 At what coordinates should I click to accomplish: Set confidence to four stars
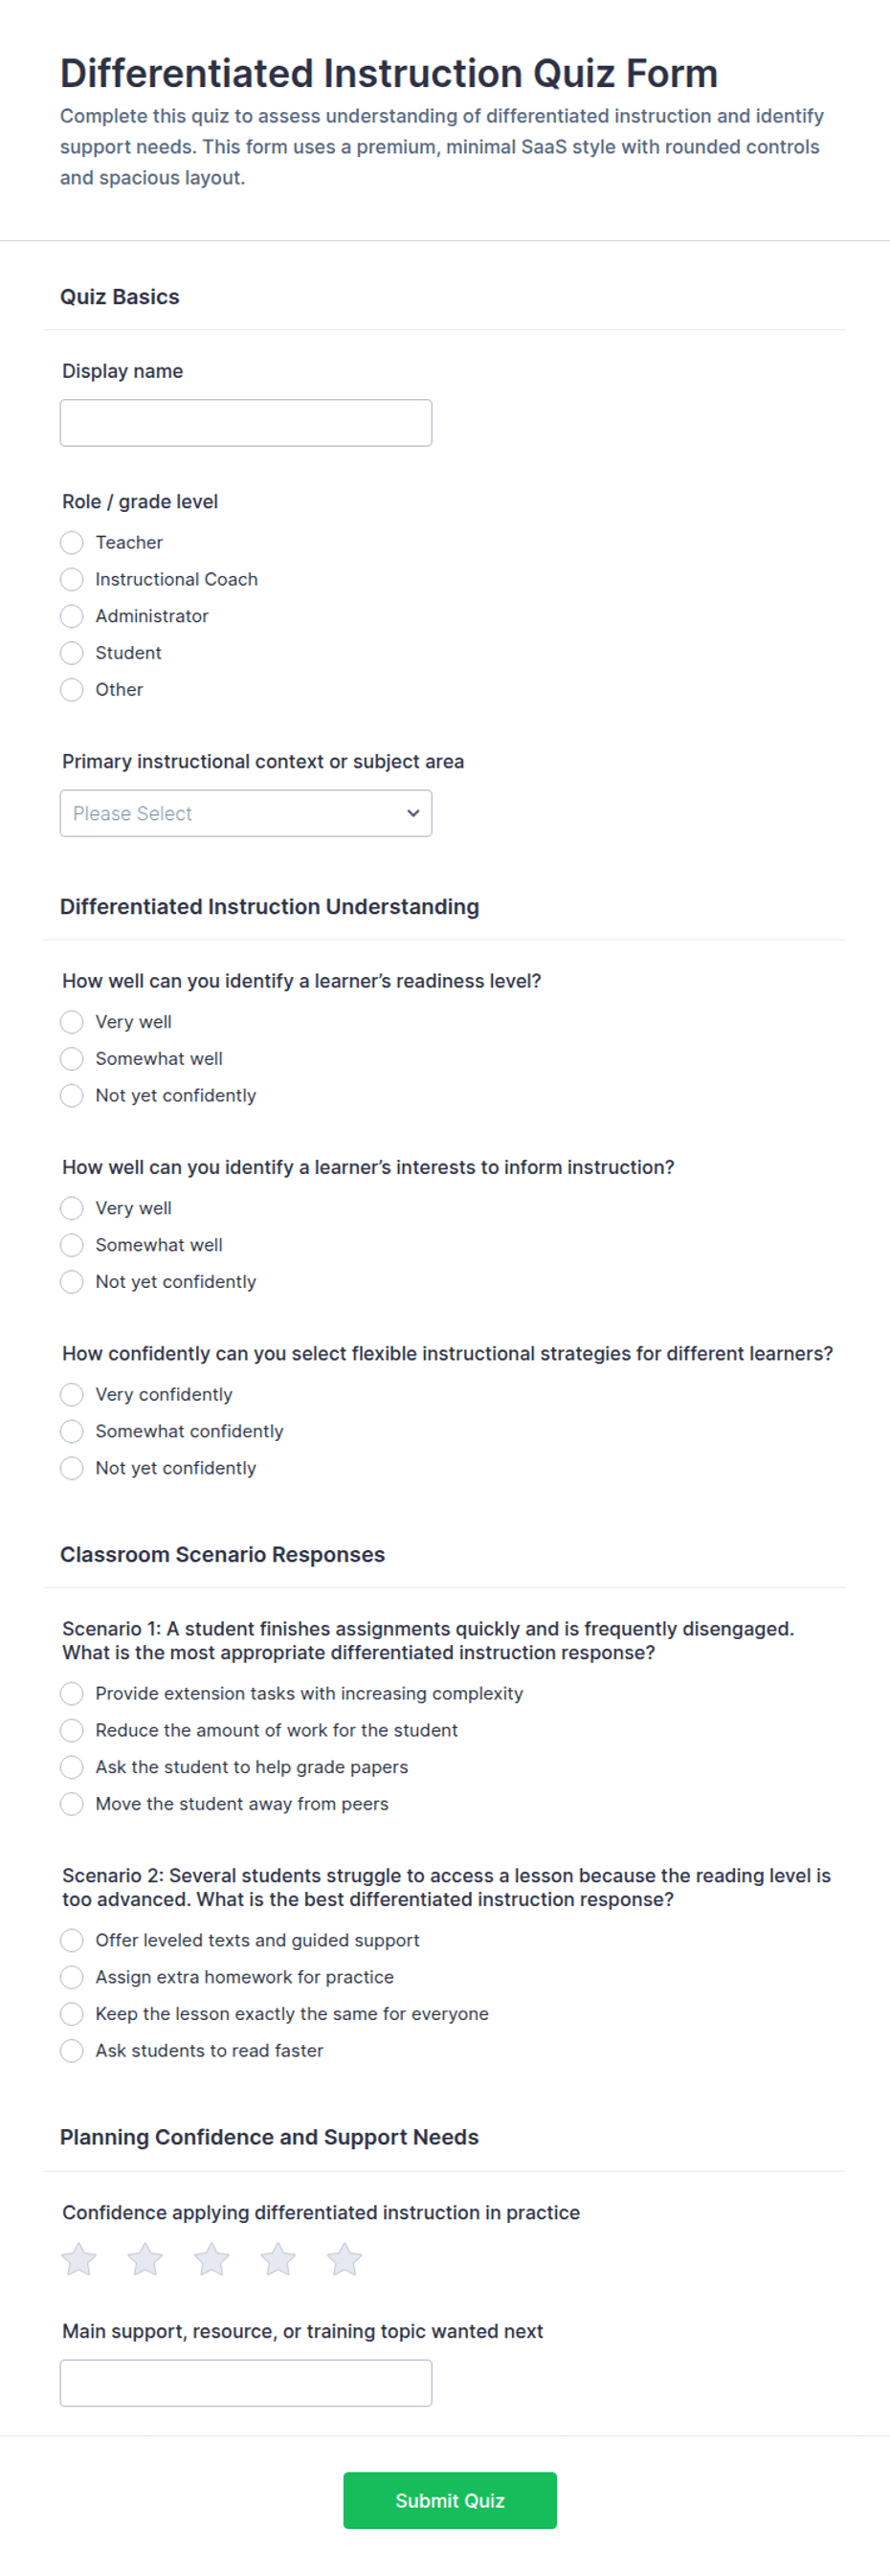[278, 2259]
